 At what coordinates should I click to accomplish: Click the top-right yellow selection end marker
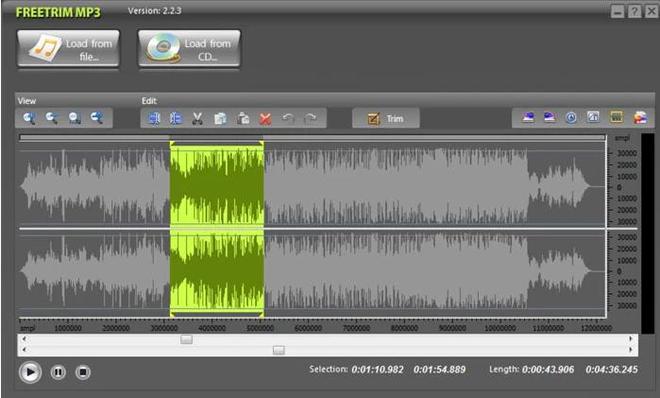pyautogui.click(x=261, y=144)
